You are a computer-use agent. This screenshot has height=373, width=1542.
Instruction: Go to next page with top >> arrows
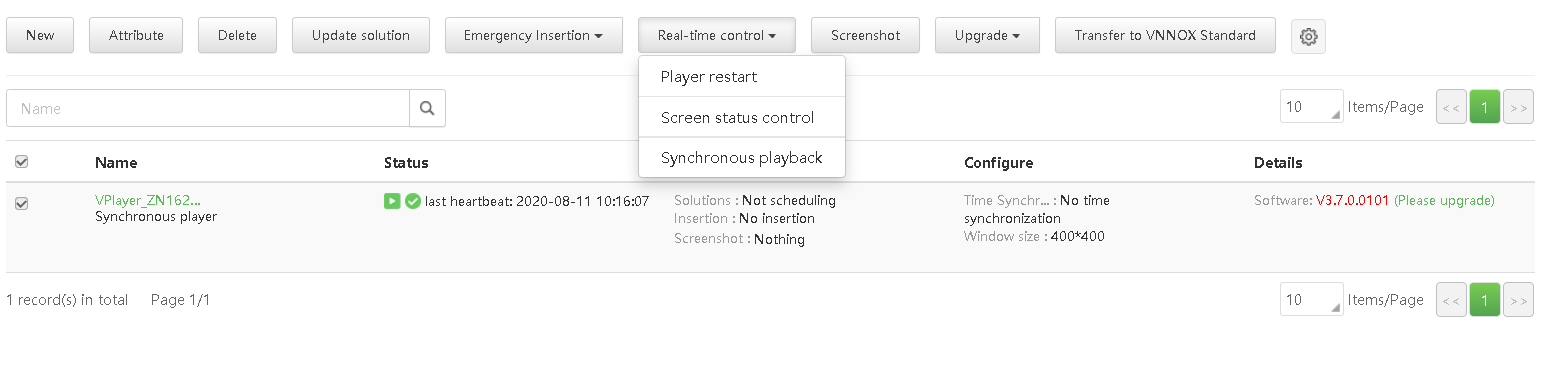point(1518,107)
